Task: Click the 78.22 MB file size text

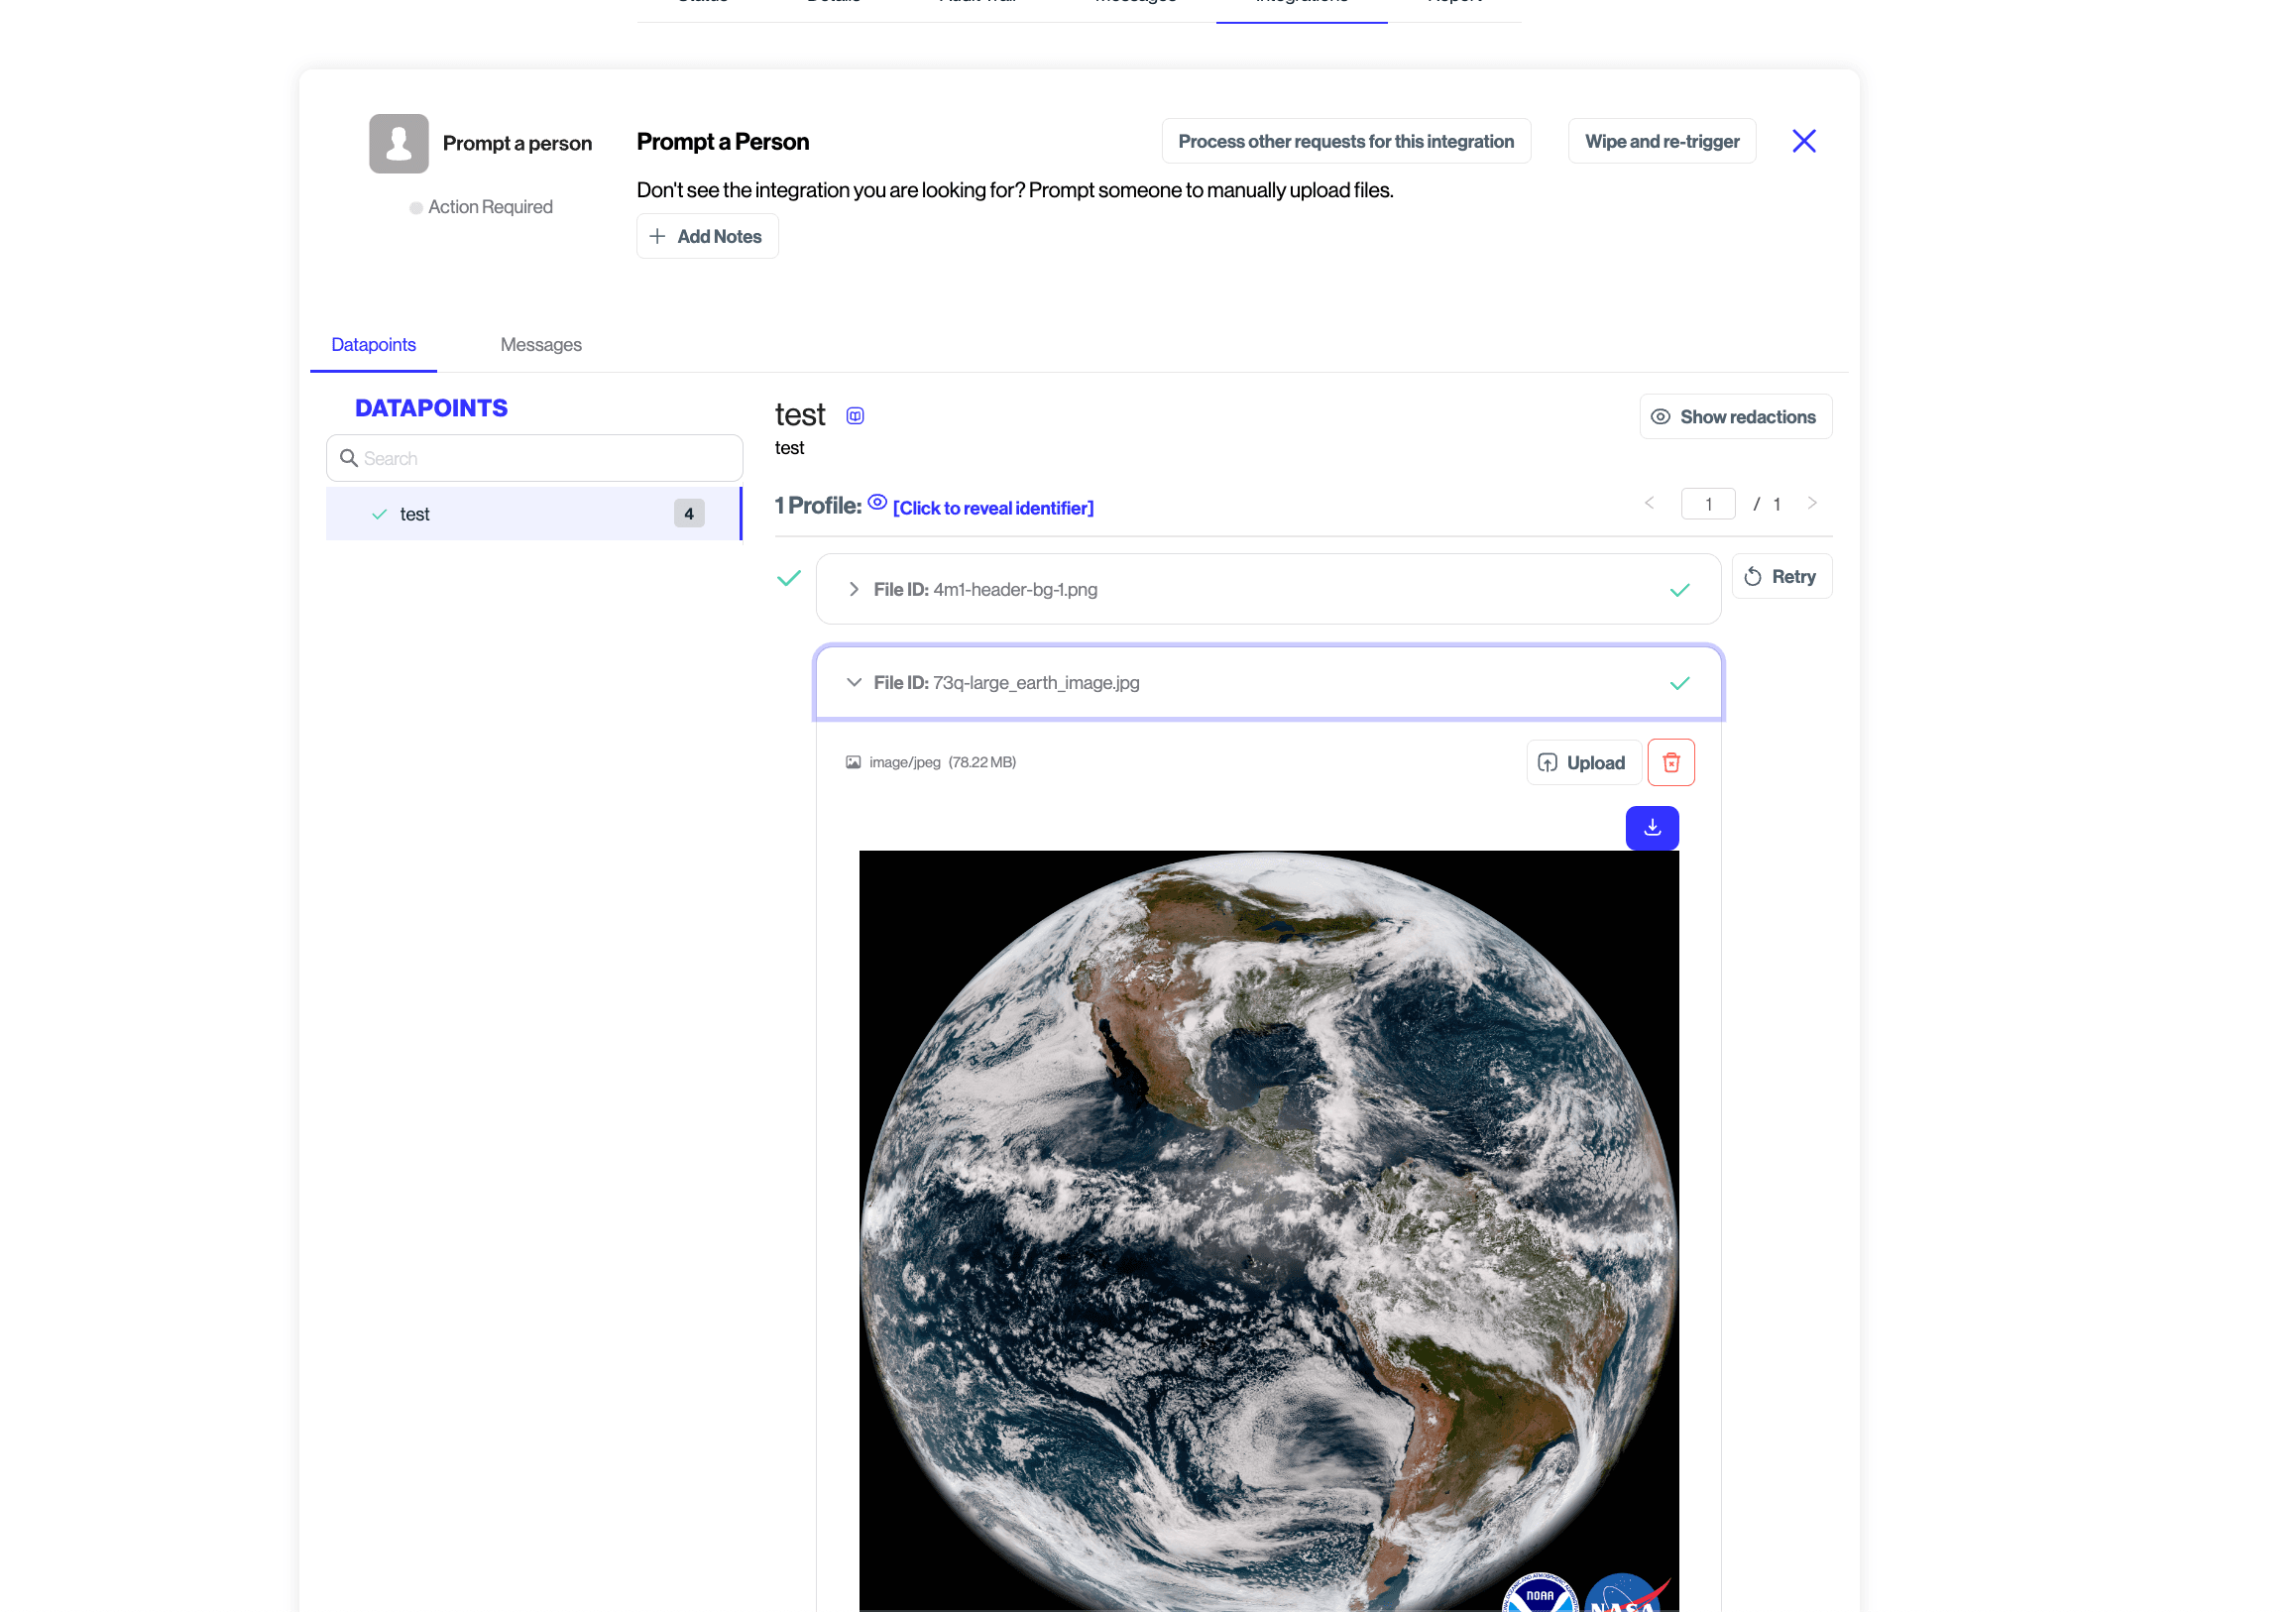Action: click(981, 762)
